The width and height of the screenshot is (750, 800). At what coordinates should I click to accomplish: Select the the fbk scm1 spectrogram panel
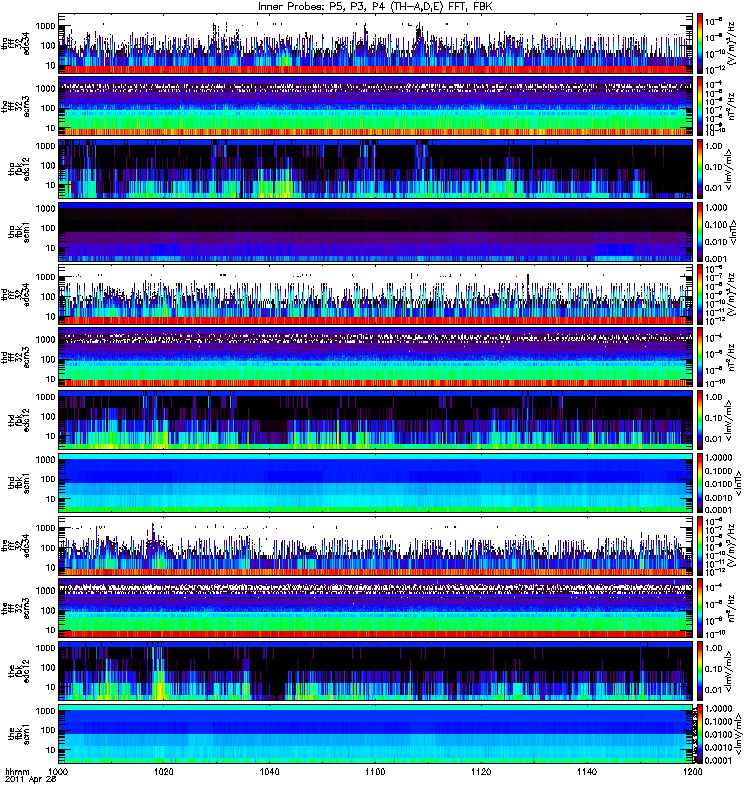click(376, 734)
